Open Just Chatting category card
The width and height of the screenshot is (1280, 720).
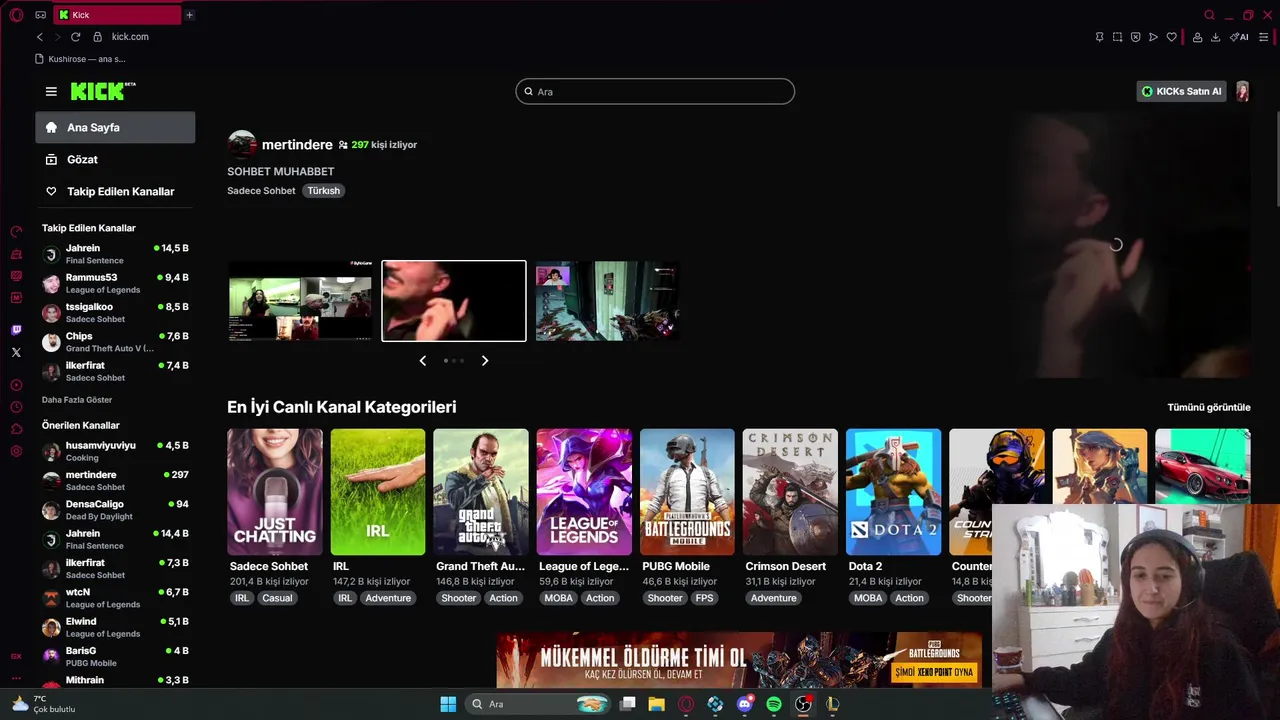pyautogui.click(x=275, y=492)
